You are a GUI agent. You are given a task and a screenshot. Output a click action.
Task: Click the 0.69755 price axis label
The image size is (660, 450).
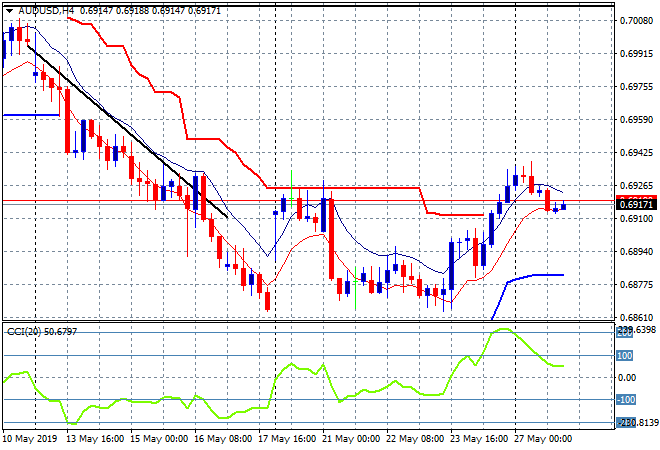636,87
